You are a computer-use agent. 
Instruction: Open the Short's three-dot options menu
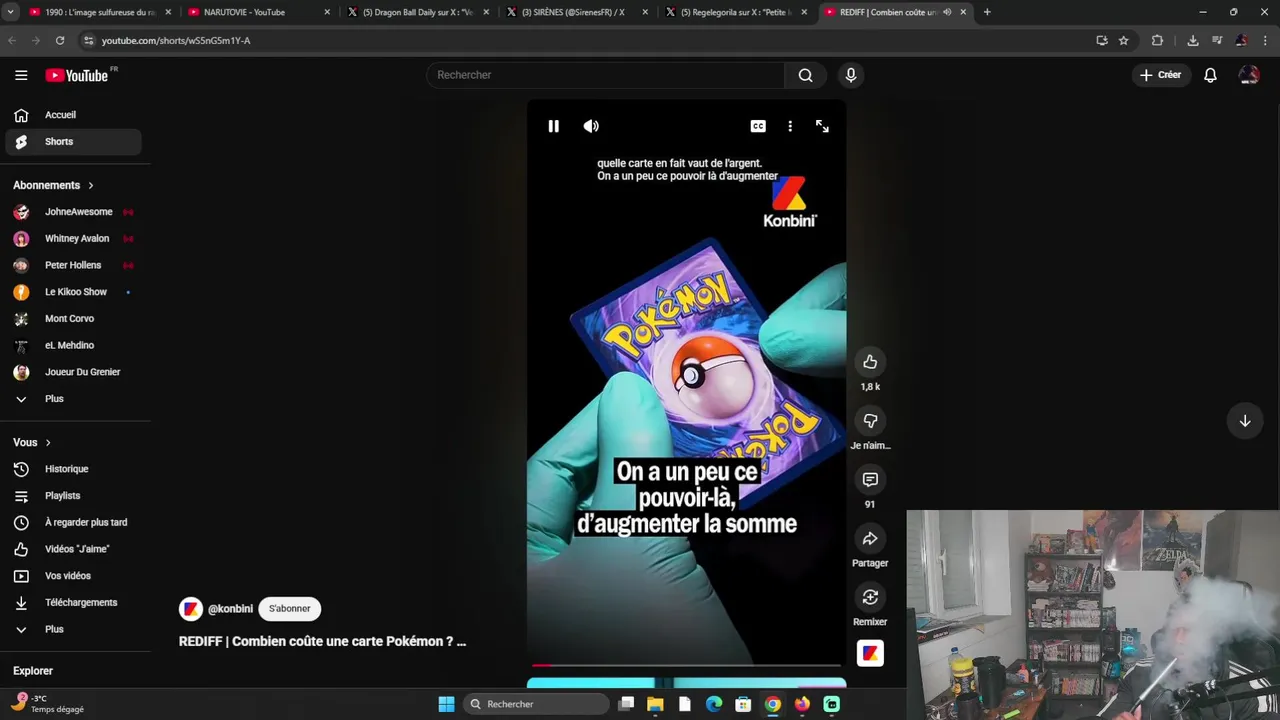tap(790, 126)
